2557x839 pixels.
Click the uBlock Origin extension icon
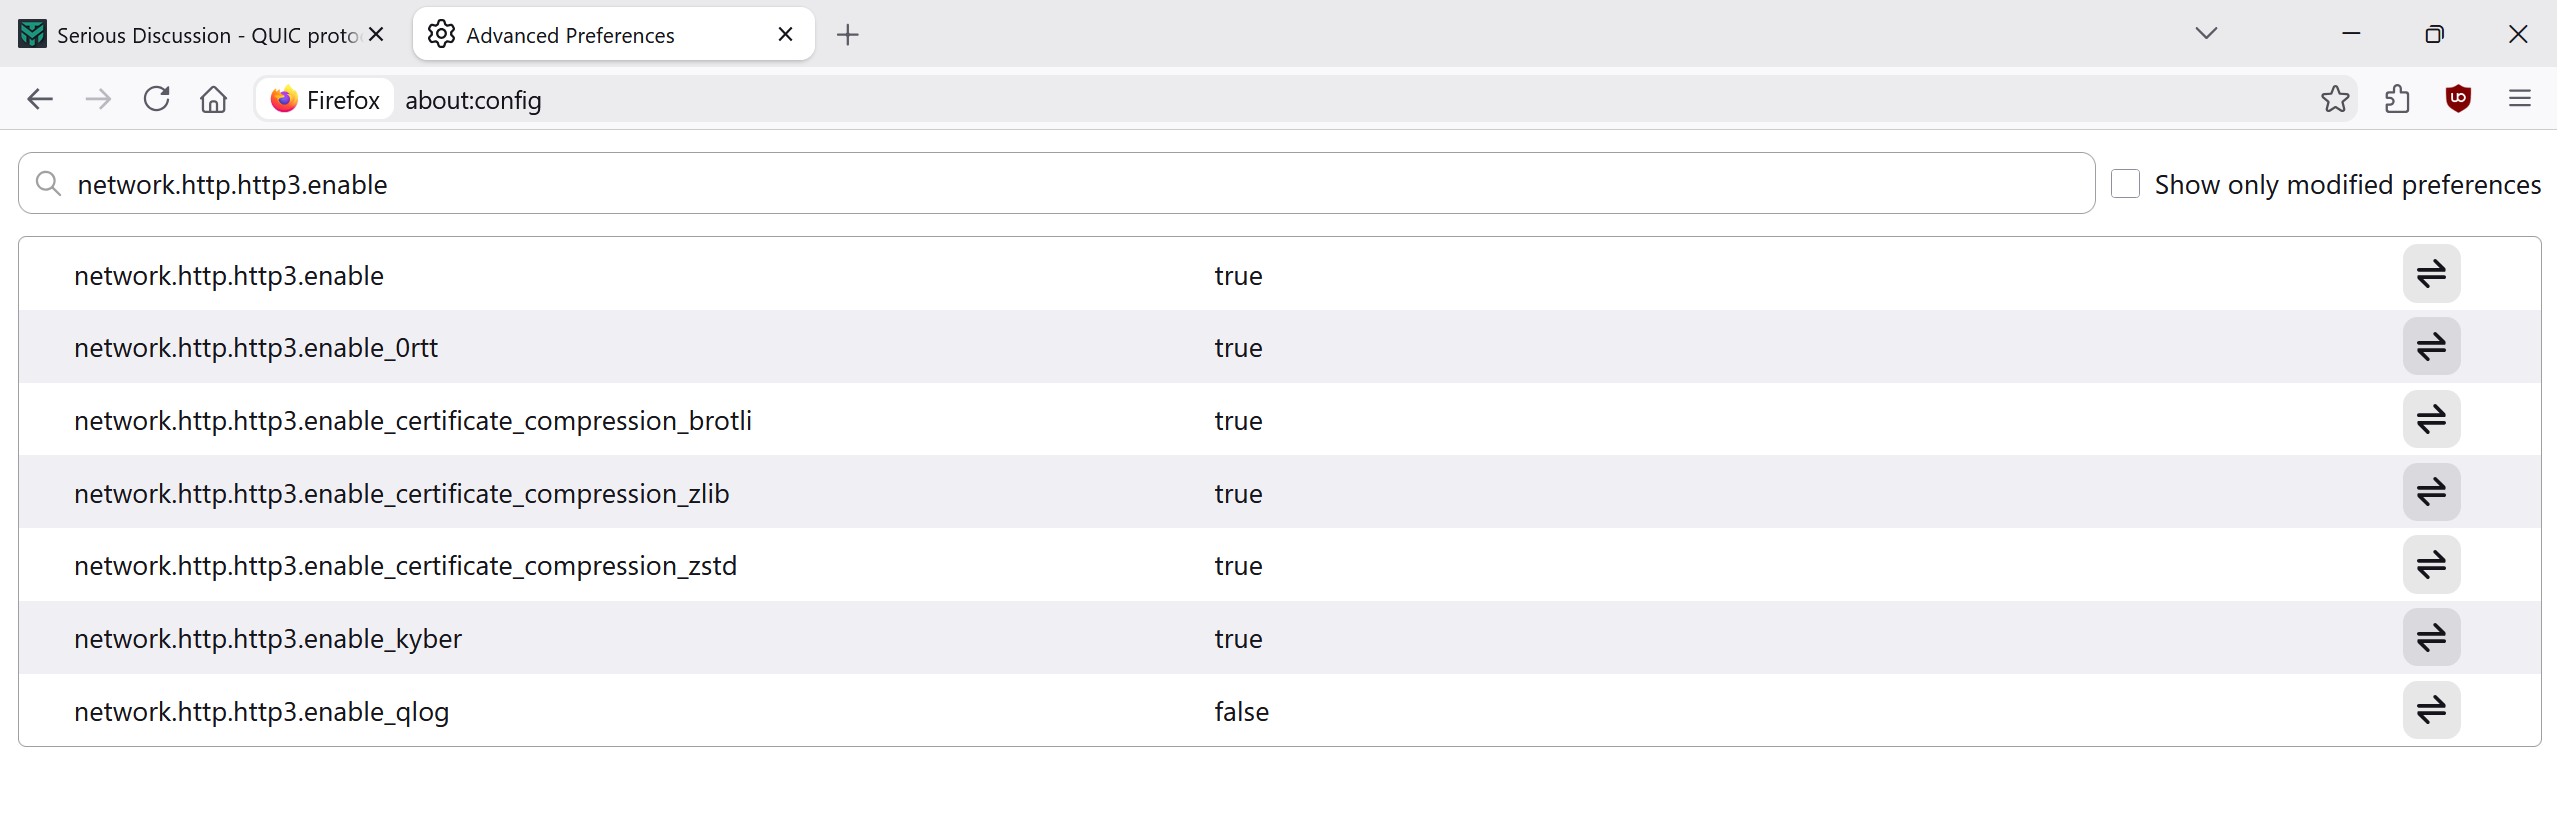pos(2458,99)
